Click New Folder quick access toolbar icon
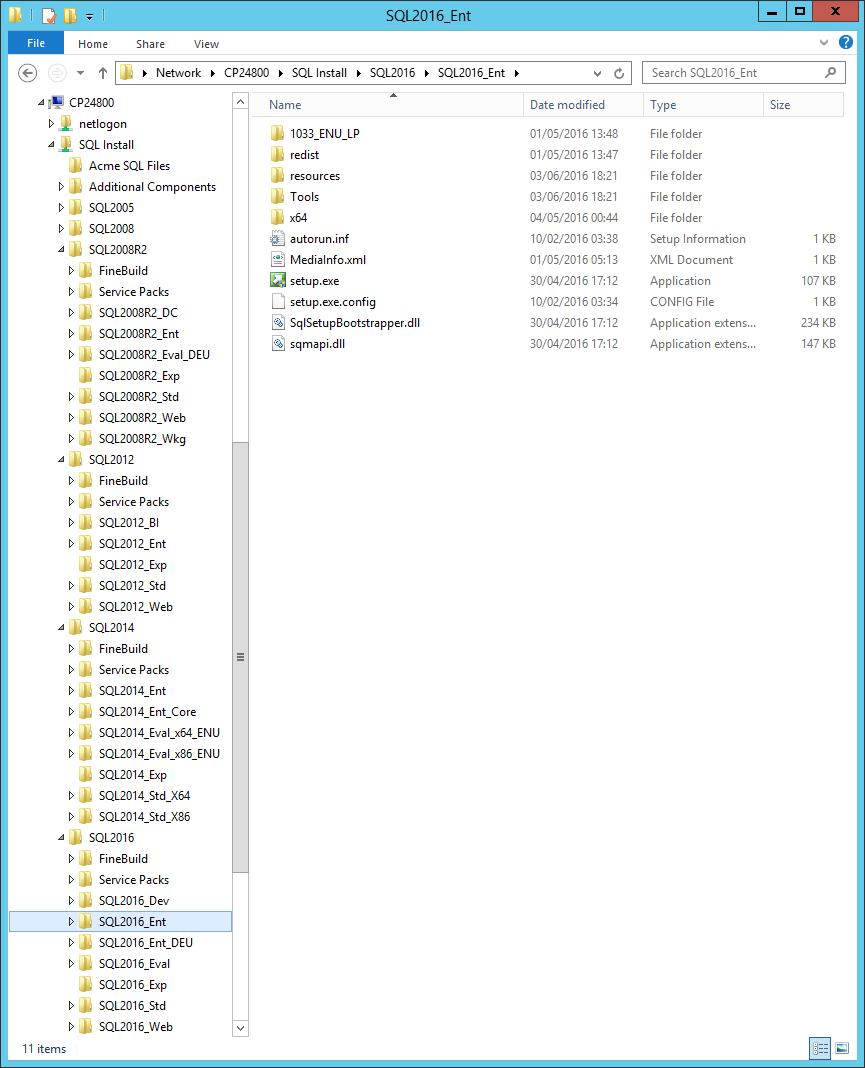Image resolution: width=865 pixels, height=1068 pixels. [x=69, y=15]
